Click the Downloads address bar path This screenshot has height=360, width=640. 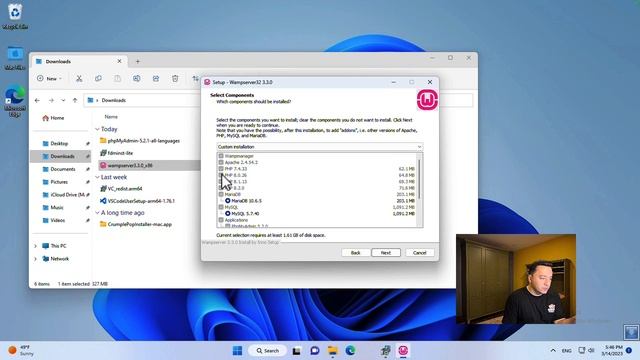pyautogui.click(x=113, y=100)
